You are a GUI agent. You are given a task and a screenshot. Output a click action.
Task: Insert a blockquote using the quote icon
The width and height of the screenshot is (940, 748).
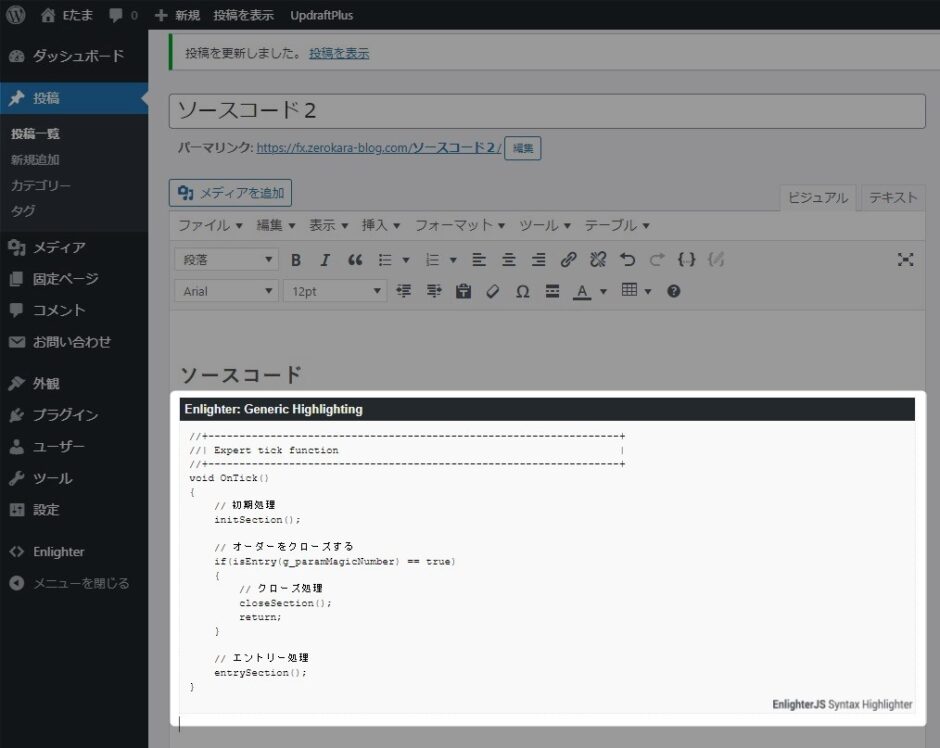point(355,260)
